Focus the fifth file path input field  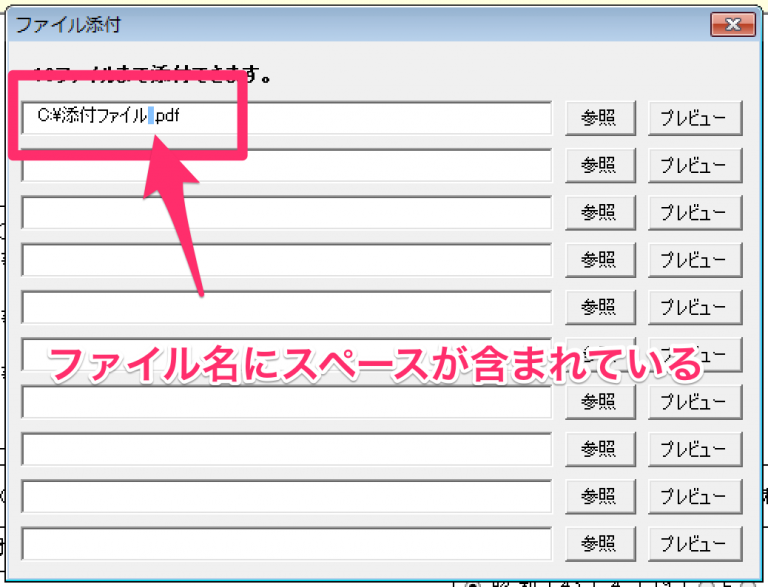[x=287, y=308]
